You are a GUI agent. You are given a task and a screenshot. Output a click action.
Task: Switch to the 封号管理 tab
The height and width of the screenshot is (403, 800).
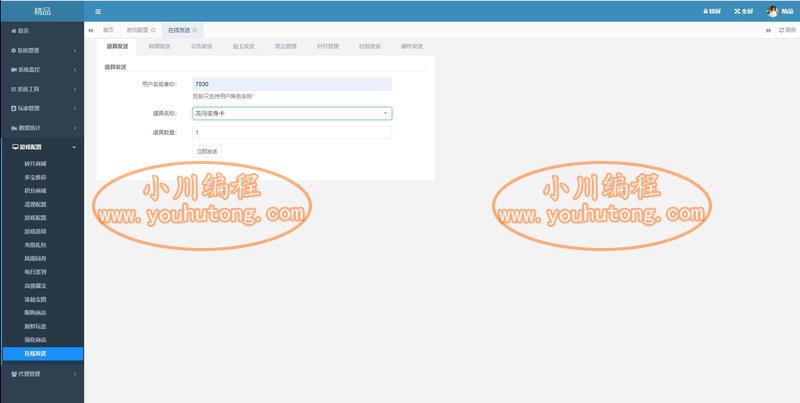click(x=328, y=46)
